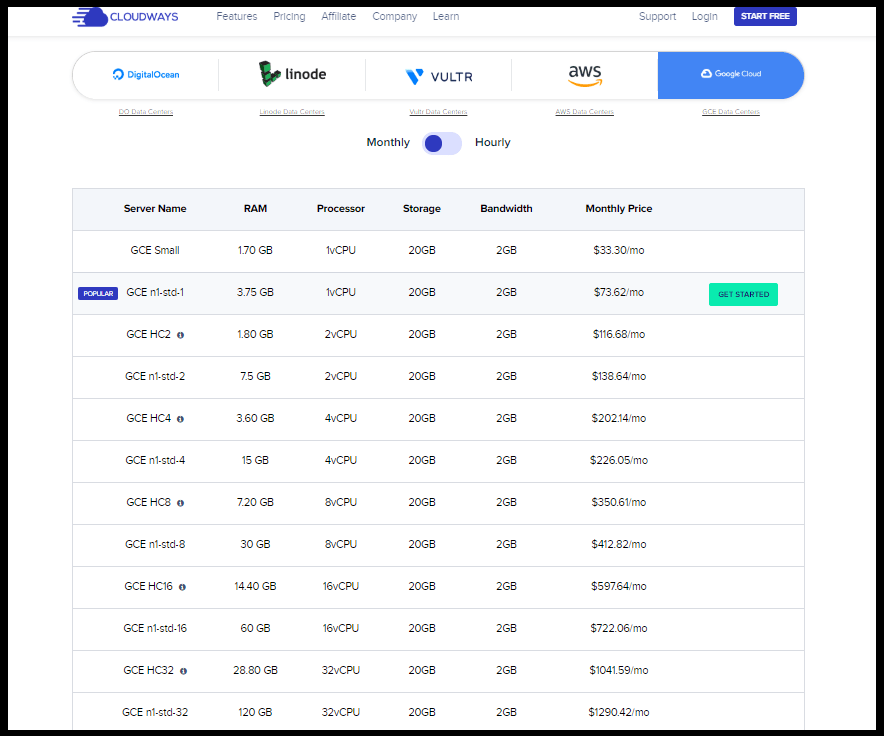The width and height of the screenshot is (884, 736).
Task: Open DO Data Centers link
Action: tap(146, 112)
